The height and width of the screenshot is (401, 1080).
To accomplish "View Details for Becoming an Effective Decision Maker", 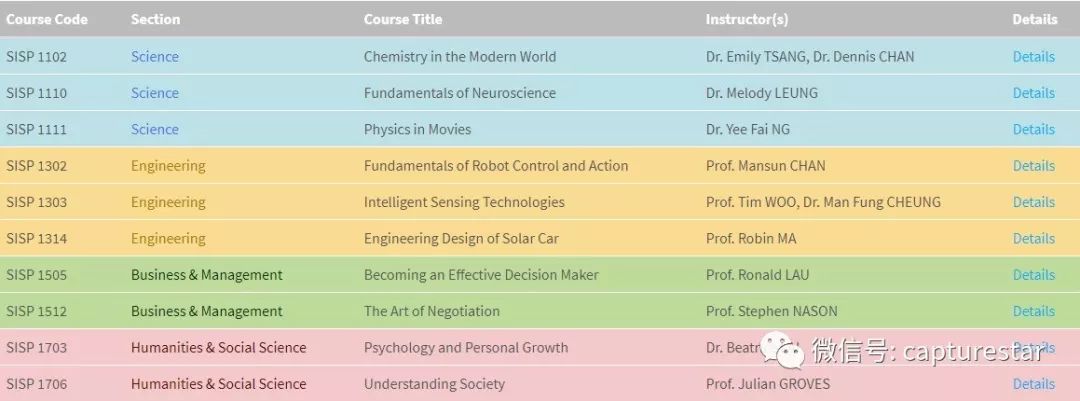I will pyautogui.click(x=1033, y=275).
